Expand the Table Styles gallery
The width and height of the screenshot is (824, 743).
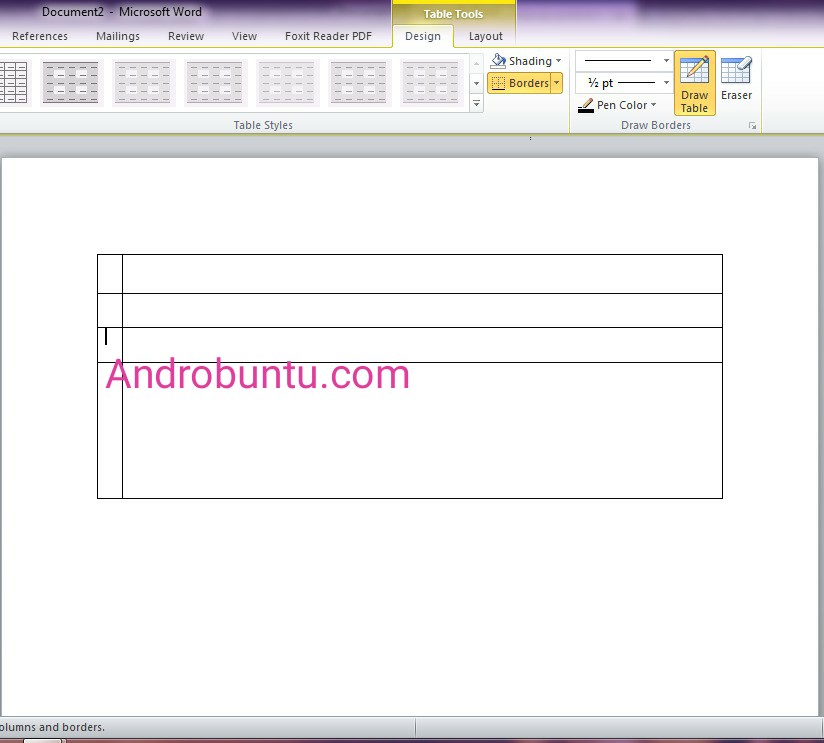[x=476, y=103]
